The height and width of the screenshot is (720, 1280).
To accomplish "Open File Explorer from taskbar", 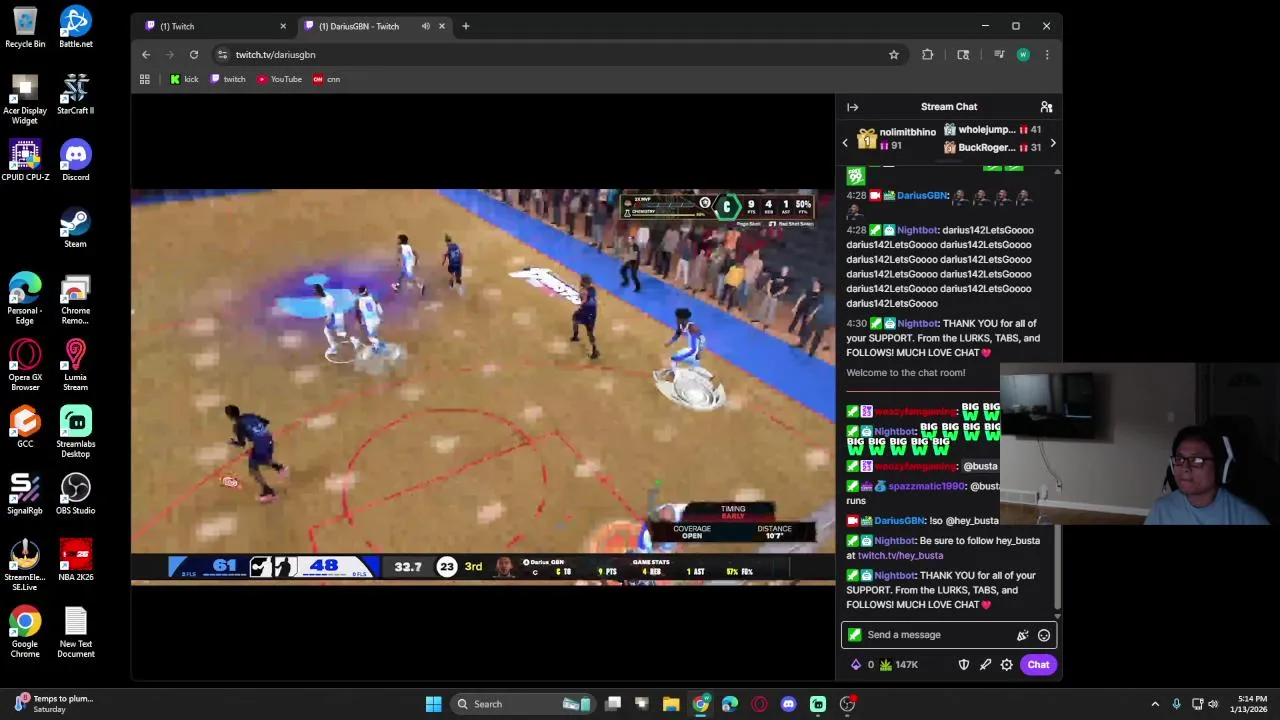I will coord(671,704).
